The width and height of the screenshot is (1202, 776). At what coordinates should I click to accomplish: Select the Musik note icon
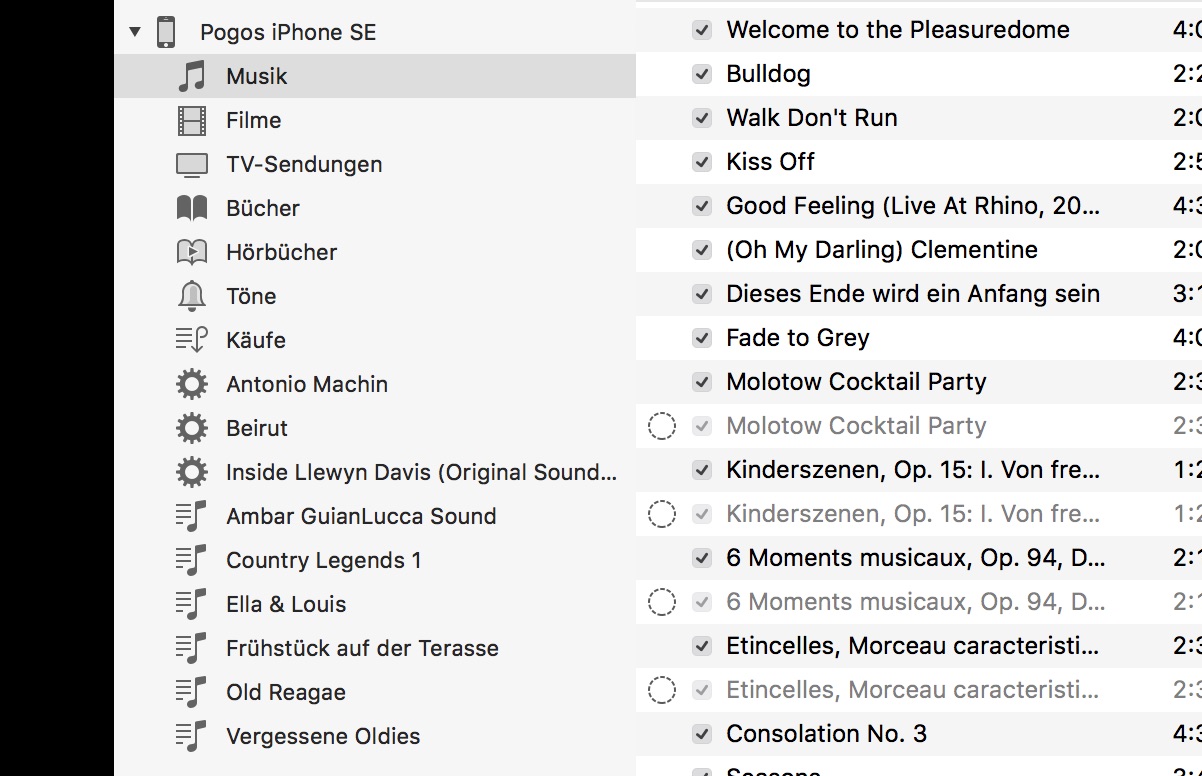tap(191, 76)
